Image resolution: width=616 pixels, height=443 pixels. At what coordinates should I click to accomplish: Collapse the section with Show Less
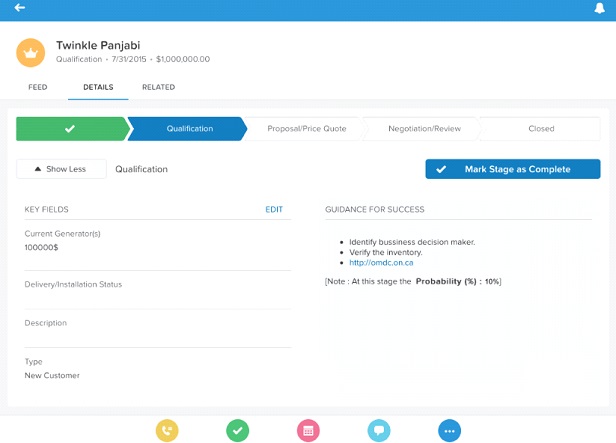click(61, 169)
